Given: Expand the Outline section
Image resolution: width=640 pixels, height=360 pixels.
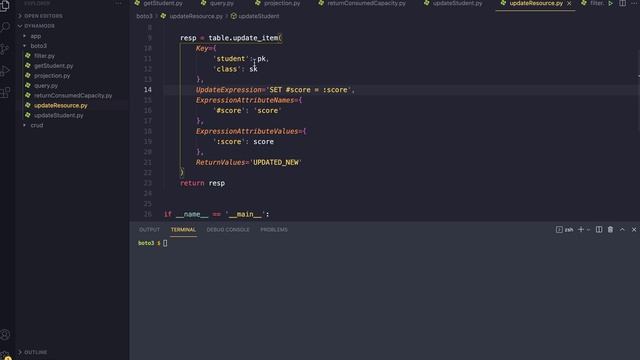Looking at the screenshot, I should pyautogui.click(x=36, y=352).
